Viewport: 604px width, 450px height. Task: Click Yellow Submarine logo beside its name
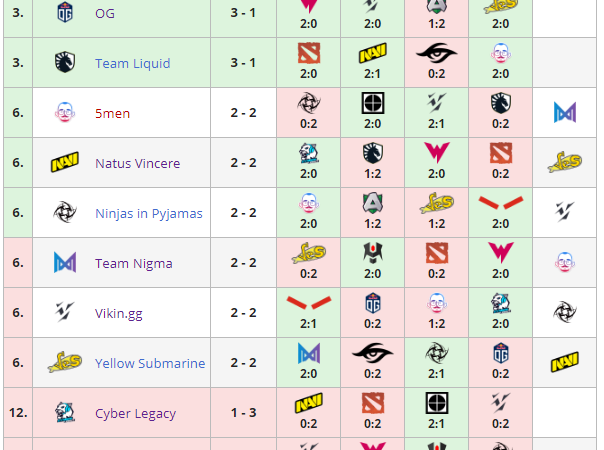65,362
